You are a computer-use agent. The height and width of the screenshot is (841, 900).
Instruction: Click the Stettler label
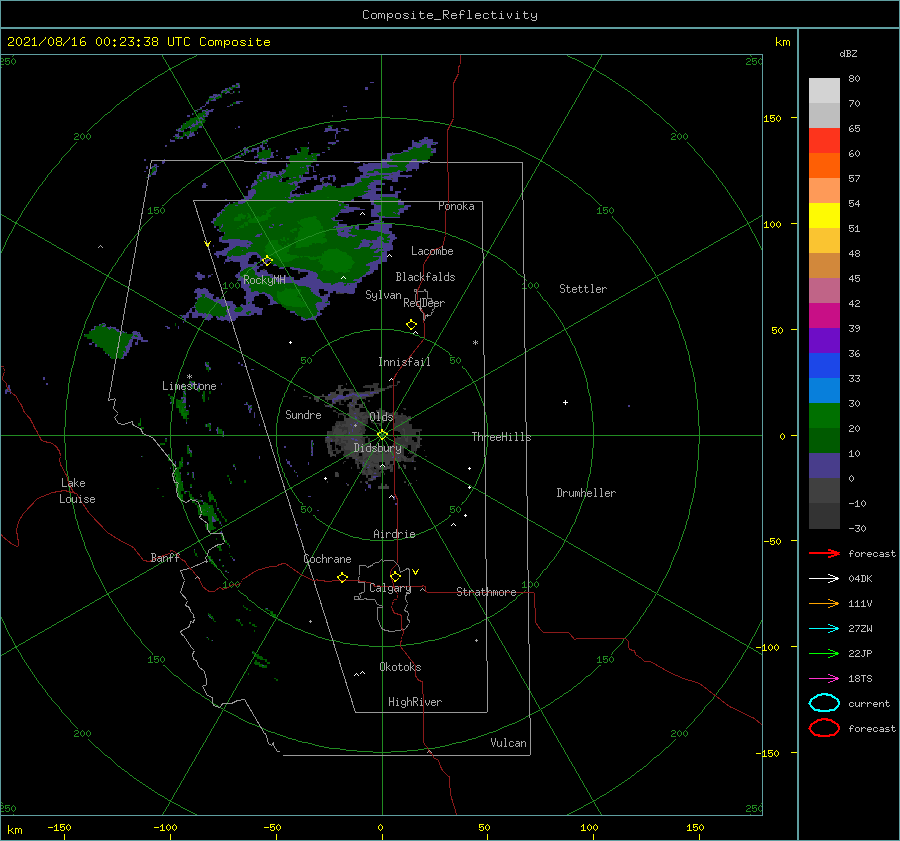click(583, 289)
